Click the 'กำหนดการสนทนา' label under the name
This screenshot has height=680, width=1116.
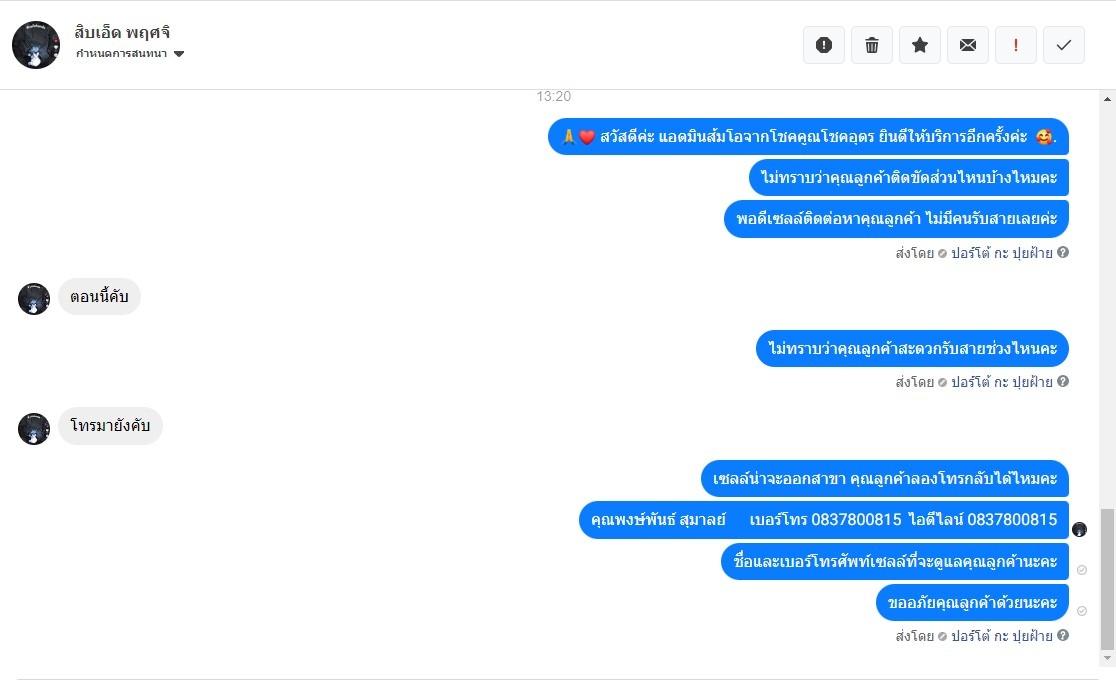pos(121,53)
